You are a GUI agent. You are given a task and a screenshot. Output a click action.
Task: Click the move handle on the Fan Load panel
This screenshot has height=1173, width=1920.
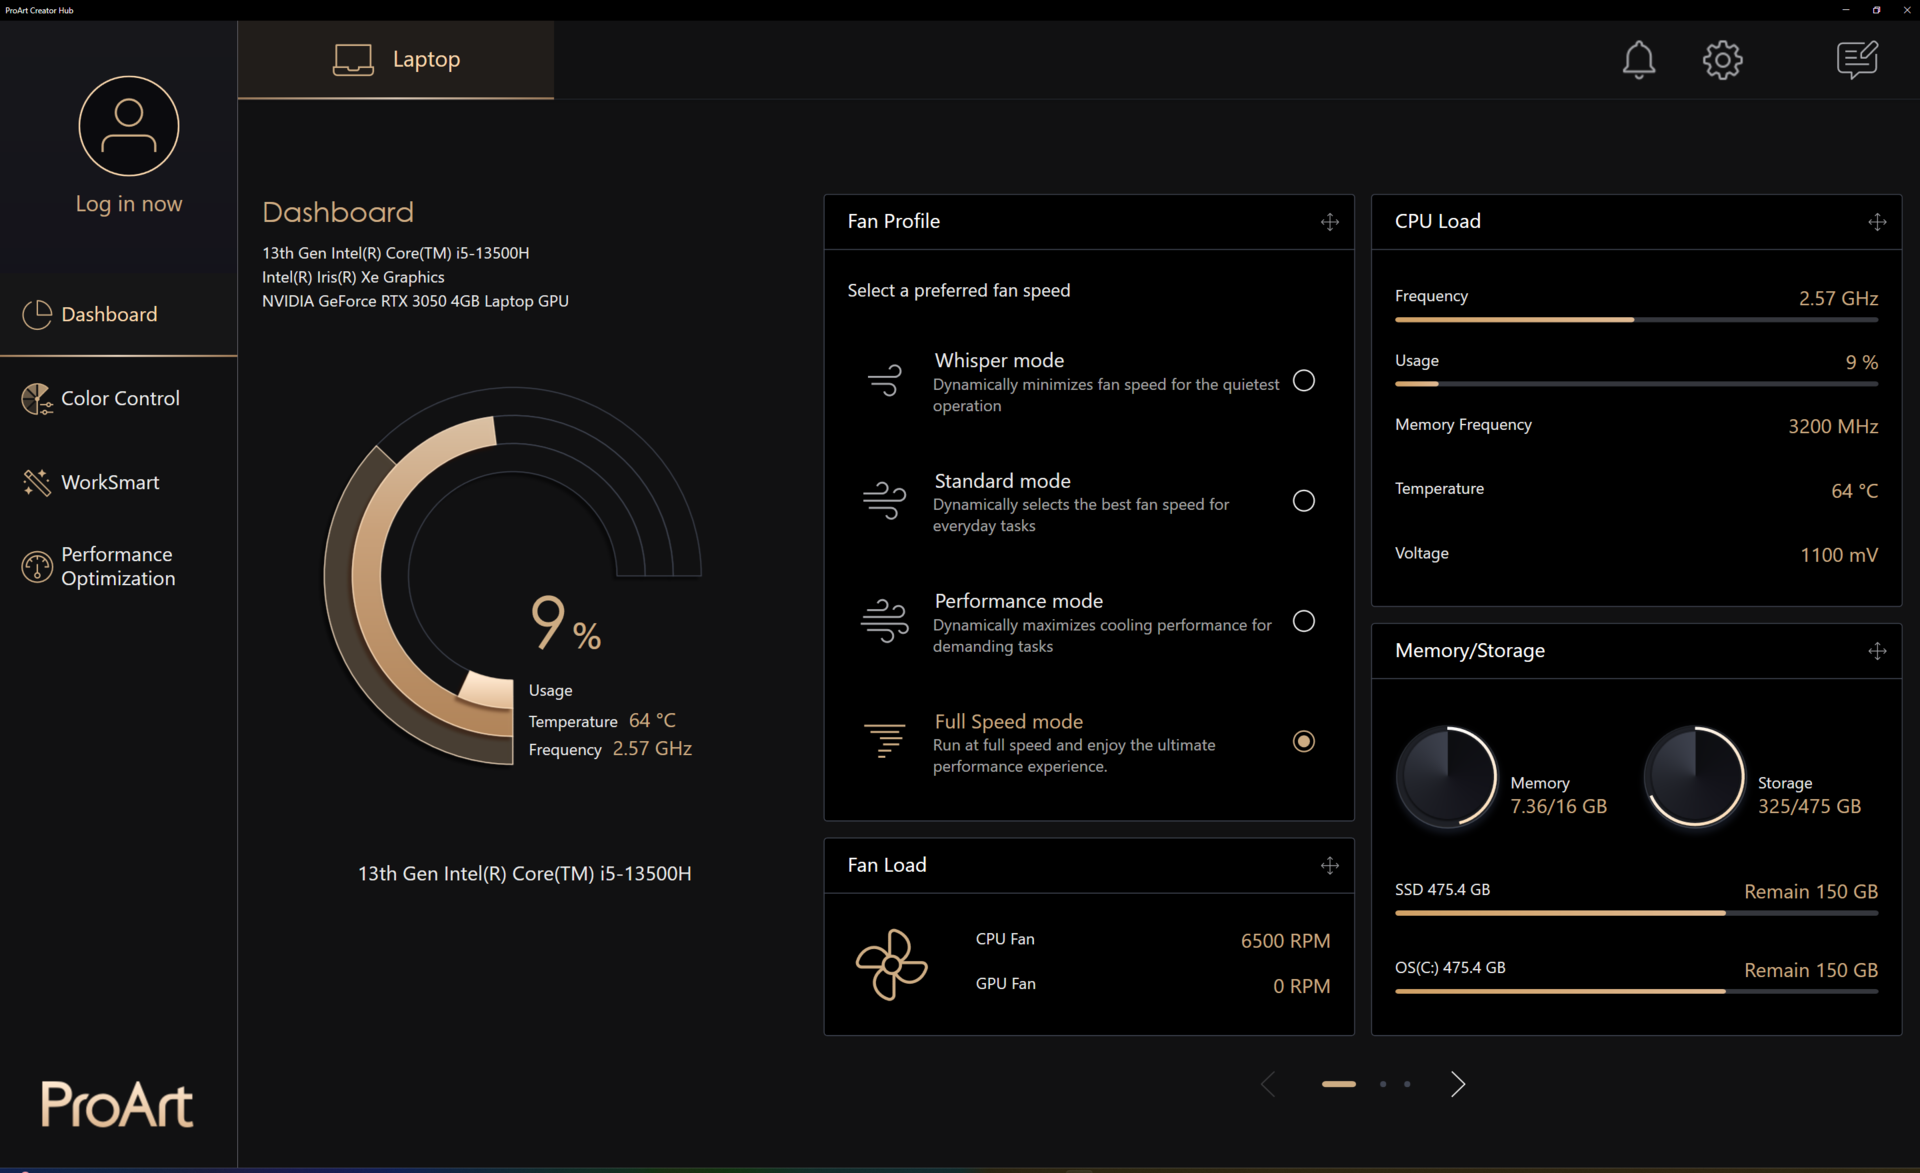[1329, 866]
